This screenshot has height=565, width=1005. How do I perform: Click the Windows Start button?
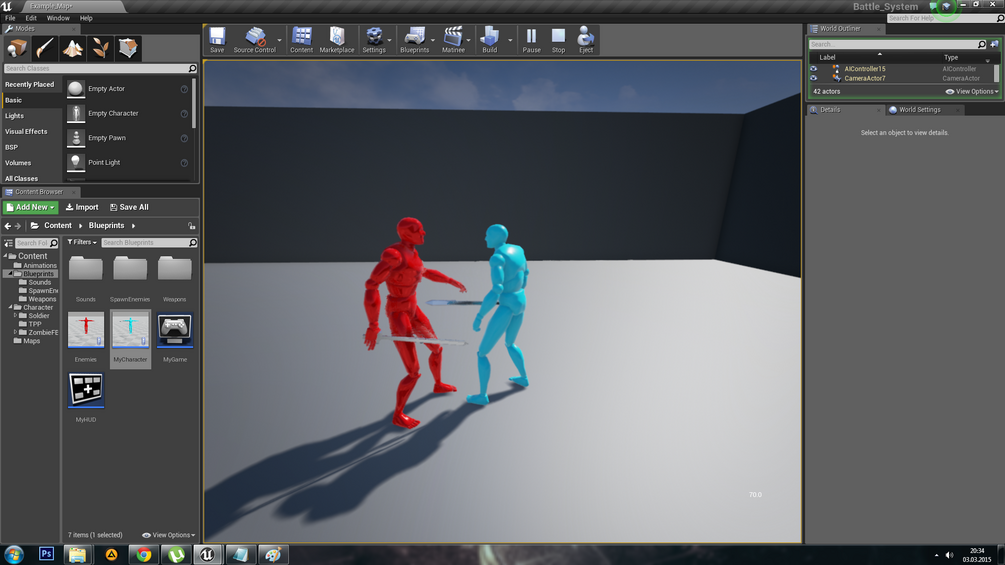click(13, 554)
